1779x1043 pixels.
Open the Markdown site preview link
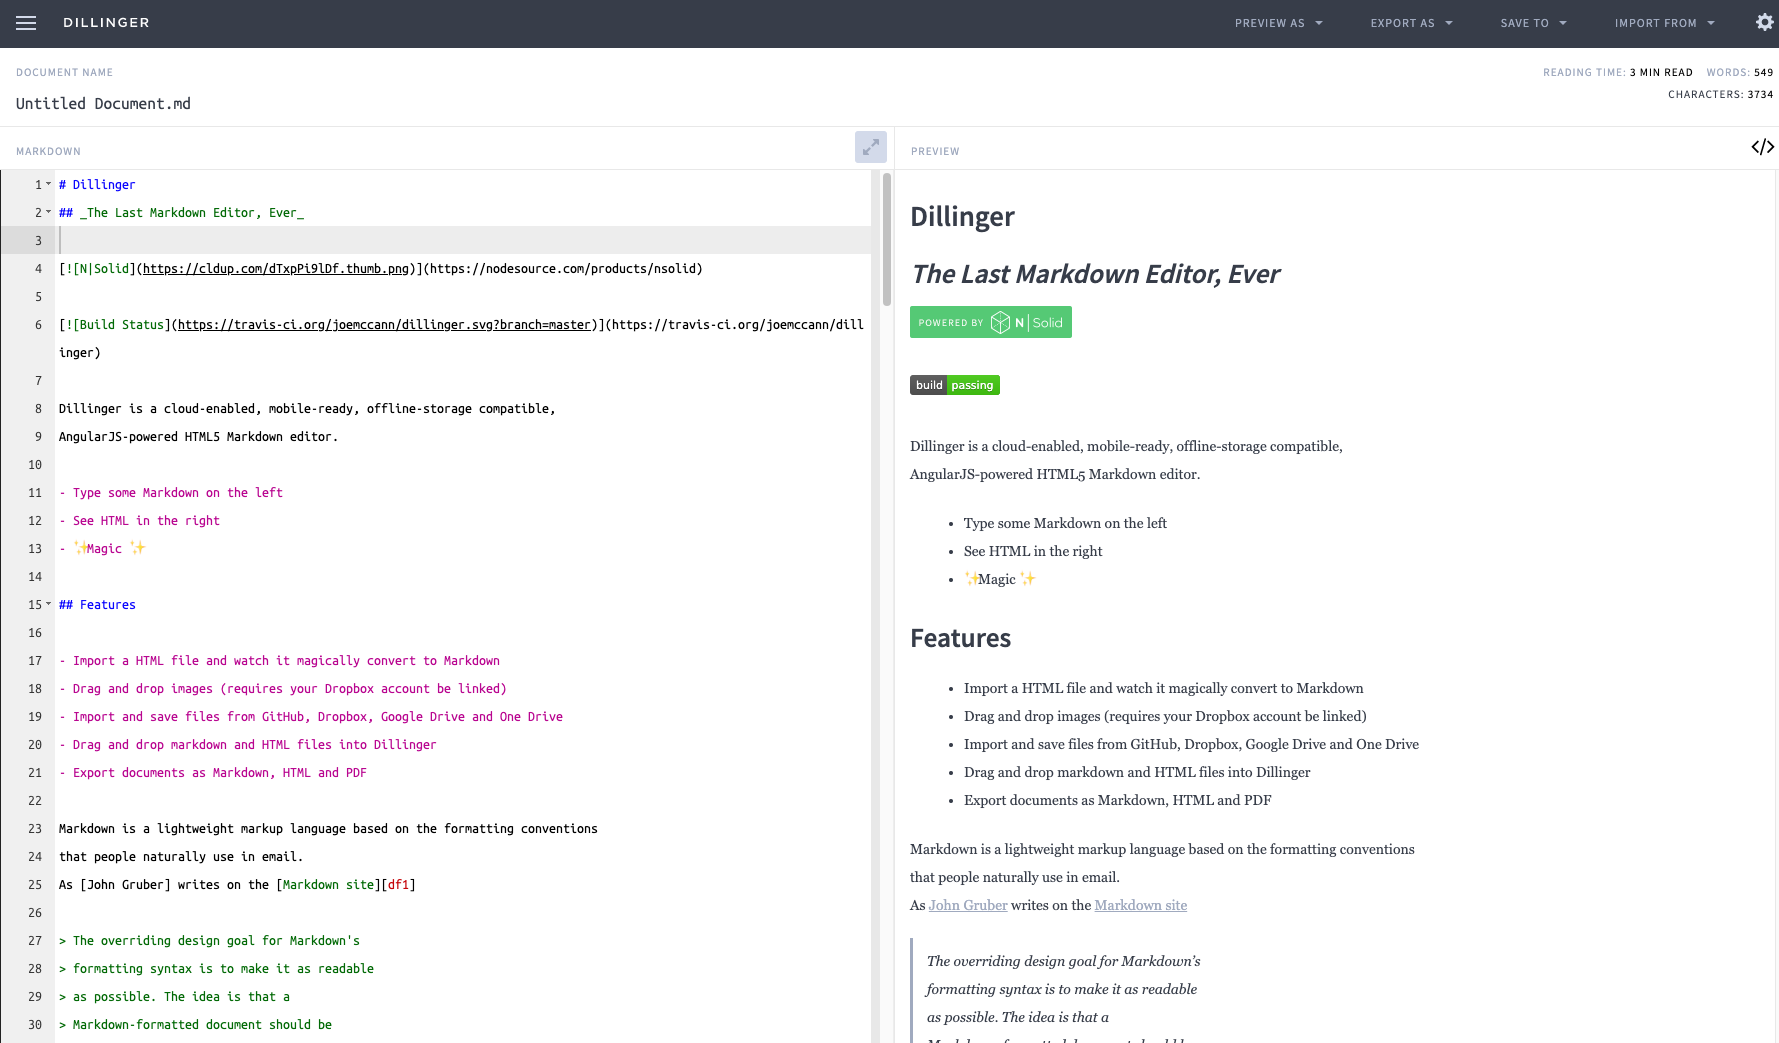1141,905
